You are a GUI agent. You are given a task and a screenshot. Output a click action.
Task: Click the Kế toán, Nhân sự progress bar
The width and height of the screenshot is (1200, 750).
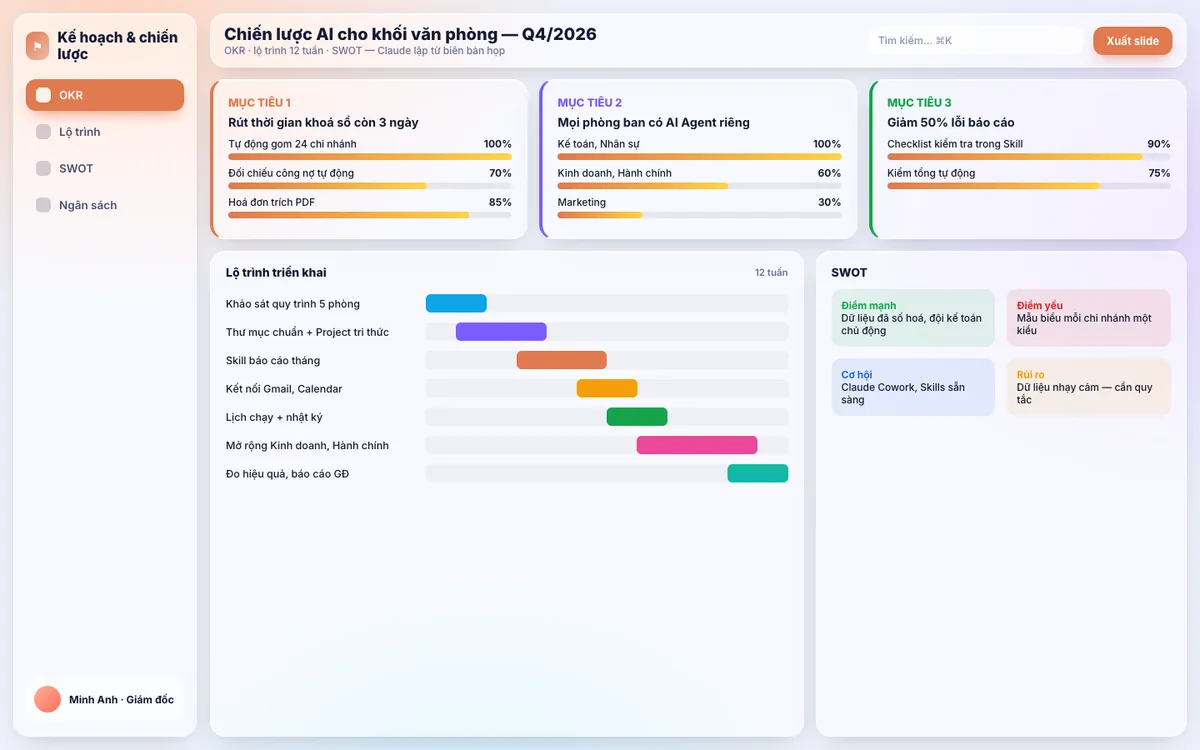click(699, 156)
